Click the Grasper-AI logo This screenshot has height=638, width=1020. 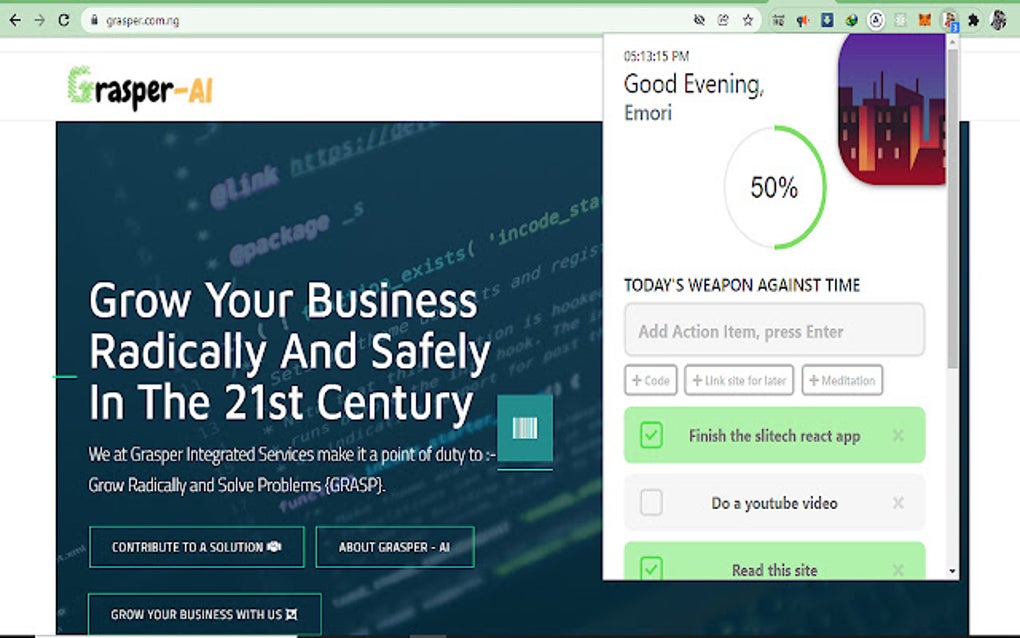pyautogui.click(x=140, y=88)
